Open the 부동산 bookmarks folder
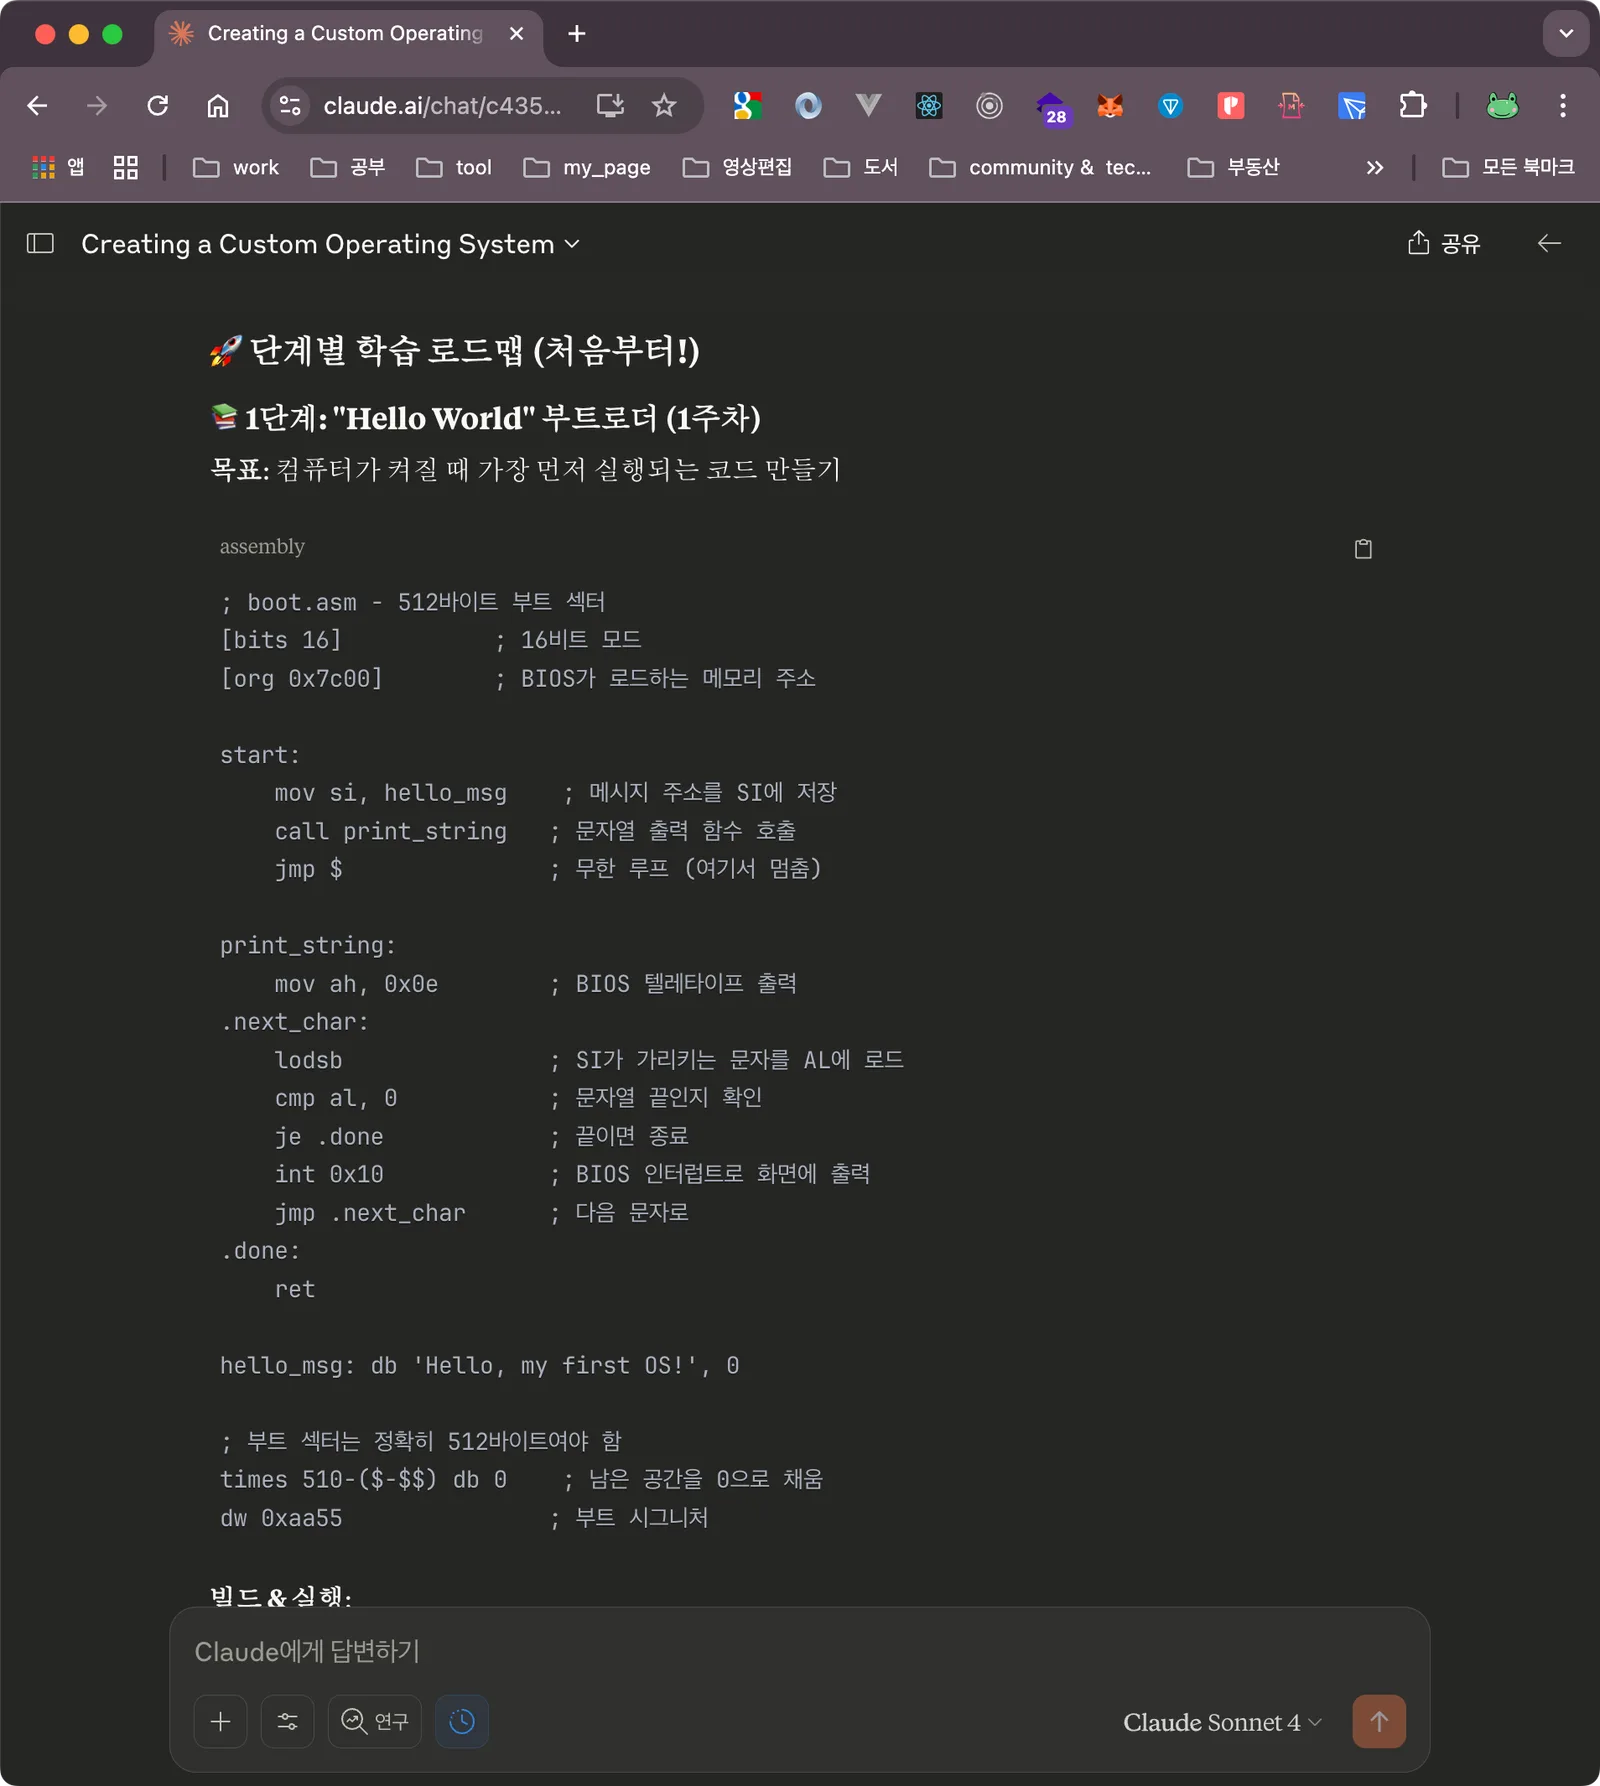Image resolution: width=1600 pixels, height=1786 pixels. (1233, 167)
